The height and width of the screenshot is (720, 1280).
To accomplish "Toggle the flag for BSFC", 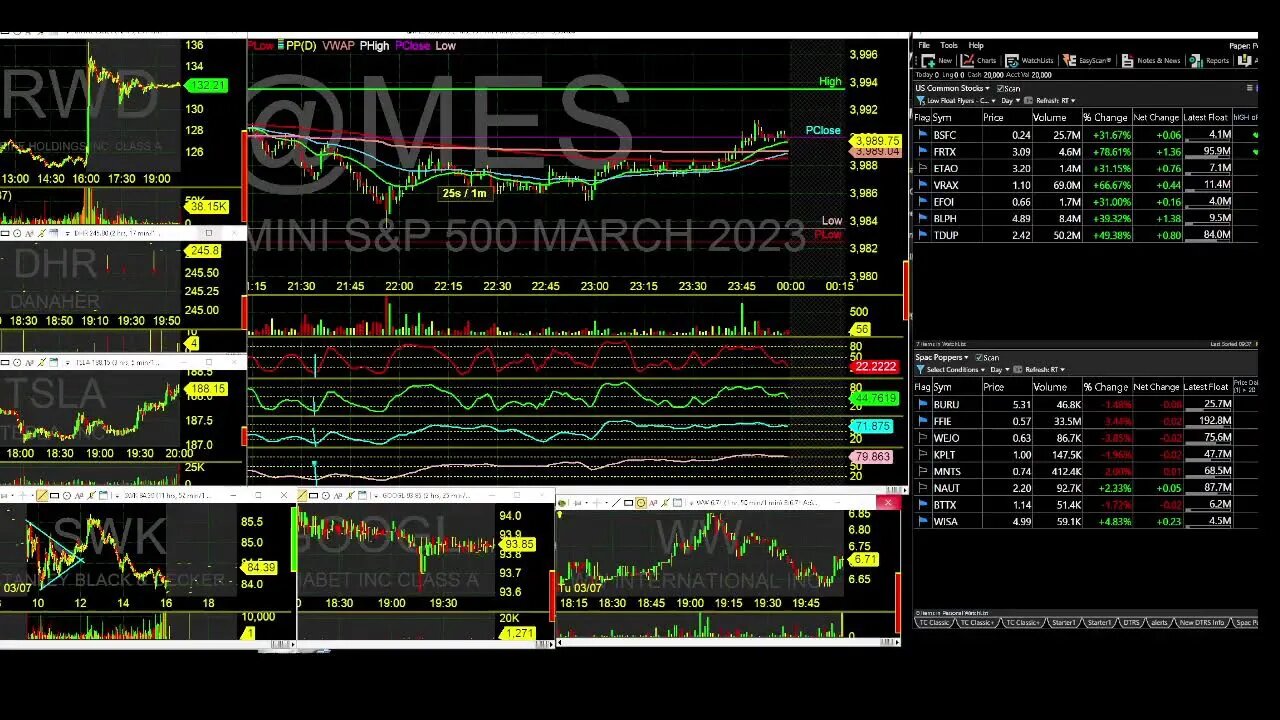I will [922, 135].
